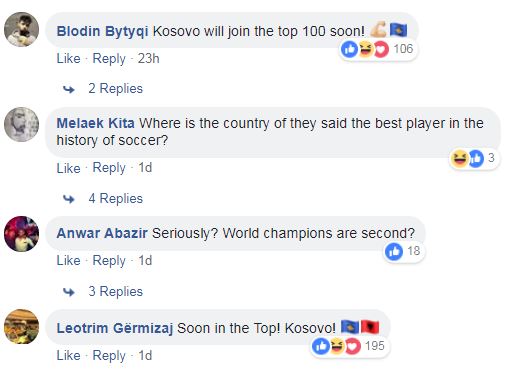Expand the 4 Replies thread

115,199
